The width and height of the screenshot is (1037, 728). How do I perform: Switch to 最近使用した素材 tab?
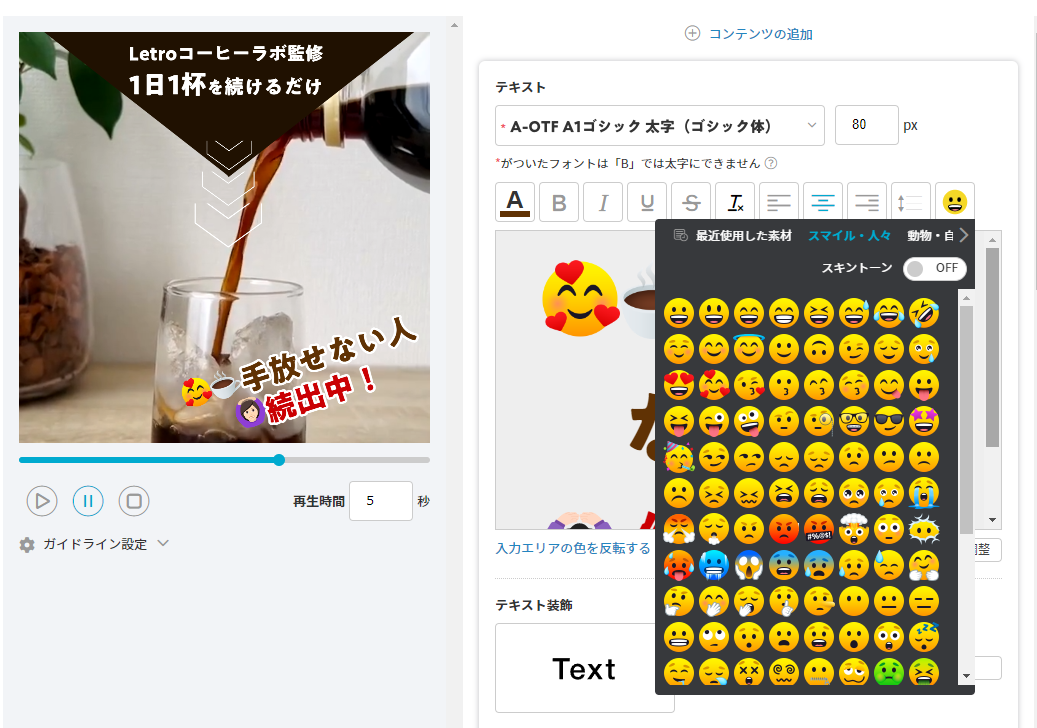pyautogui.click(x=732, y=235)
